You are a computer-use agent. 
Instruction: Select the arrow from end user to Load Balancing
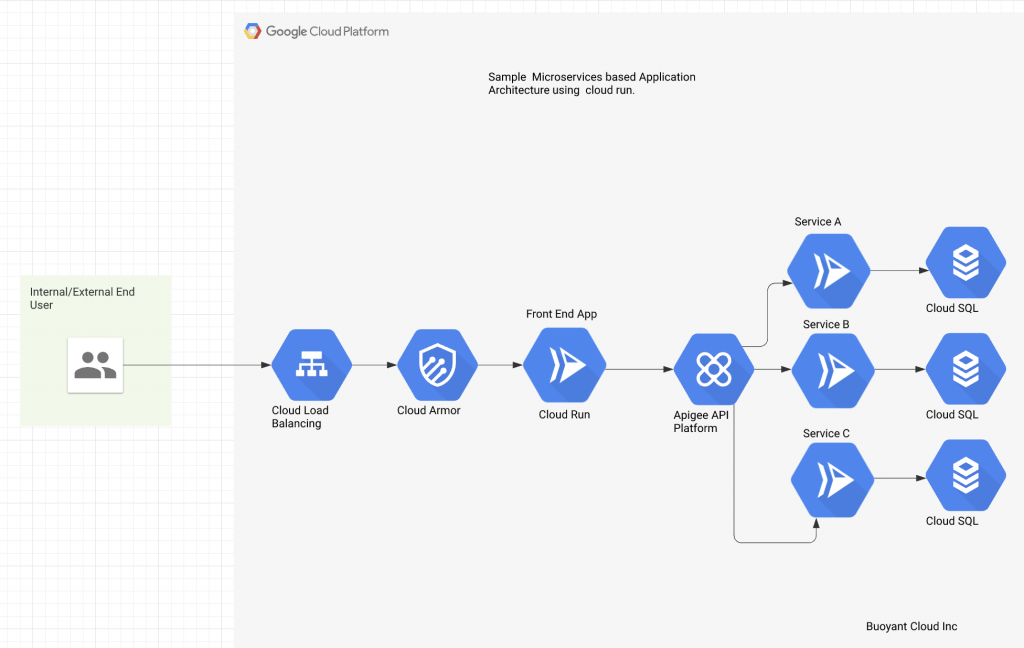(197, 365)
